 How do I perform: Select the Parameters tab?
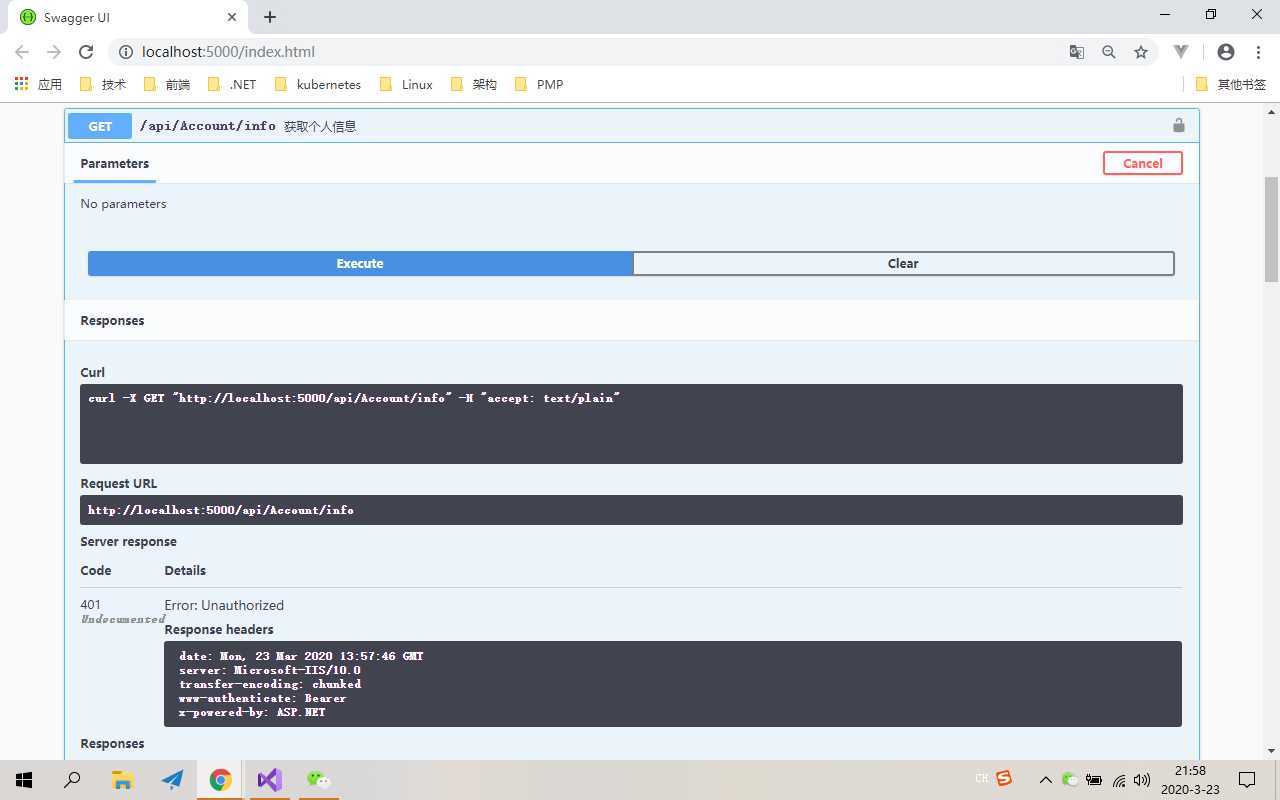(115, 164)
